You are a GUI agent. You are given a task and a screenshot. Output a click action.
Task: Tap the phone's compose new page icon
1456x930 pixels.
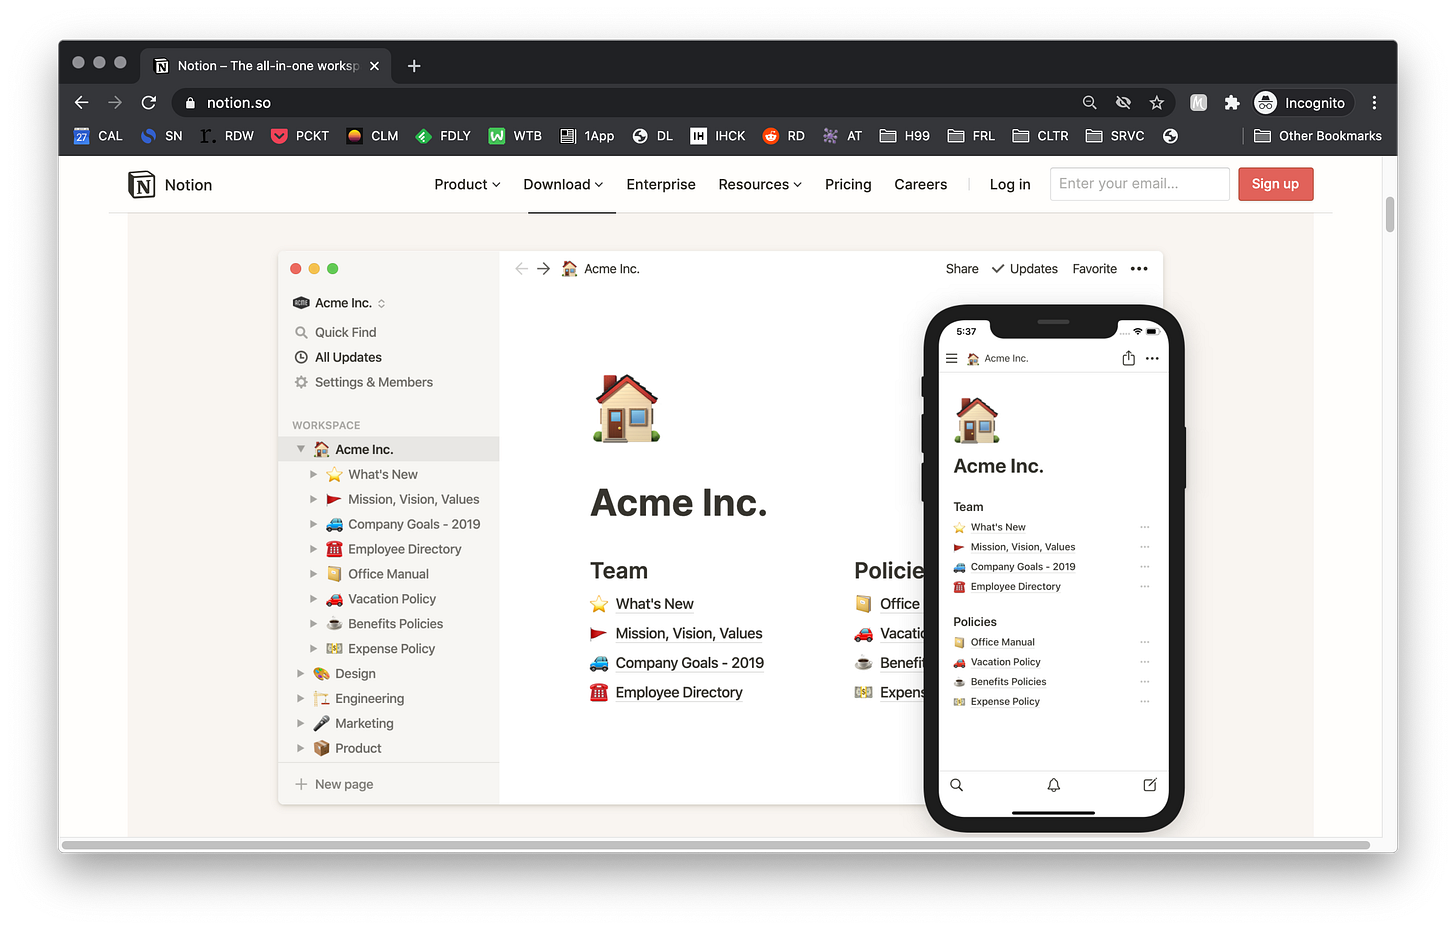click(x=1150, y=785)
